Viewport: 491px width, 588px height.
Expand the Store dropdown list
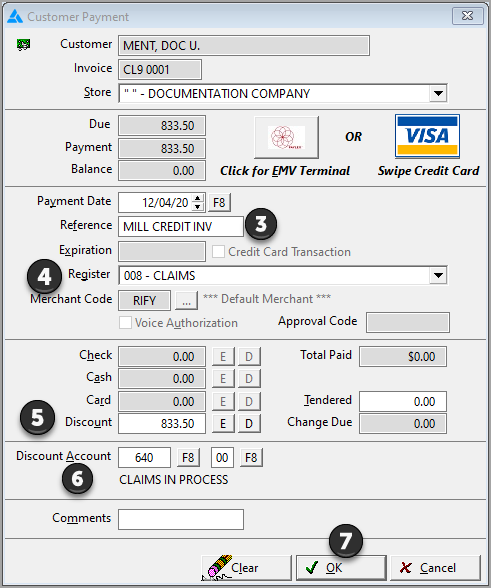click(x=438, y=93)
